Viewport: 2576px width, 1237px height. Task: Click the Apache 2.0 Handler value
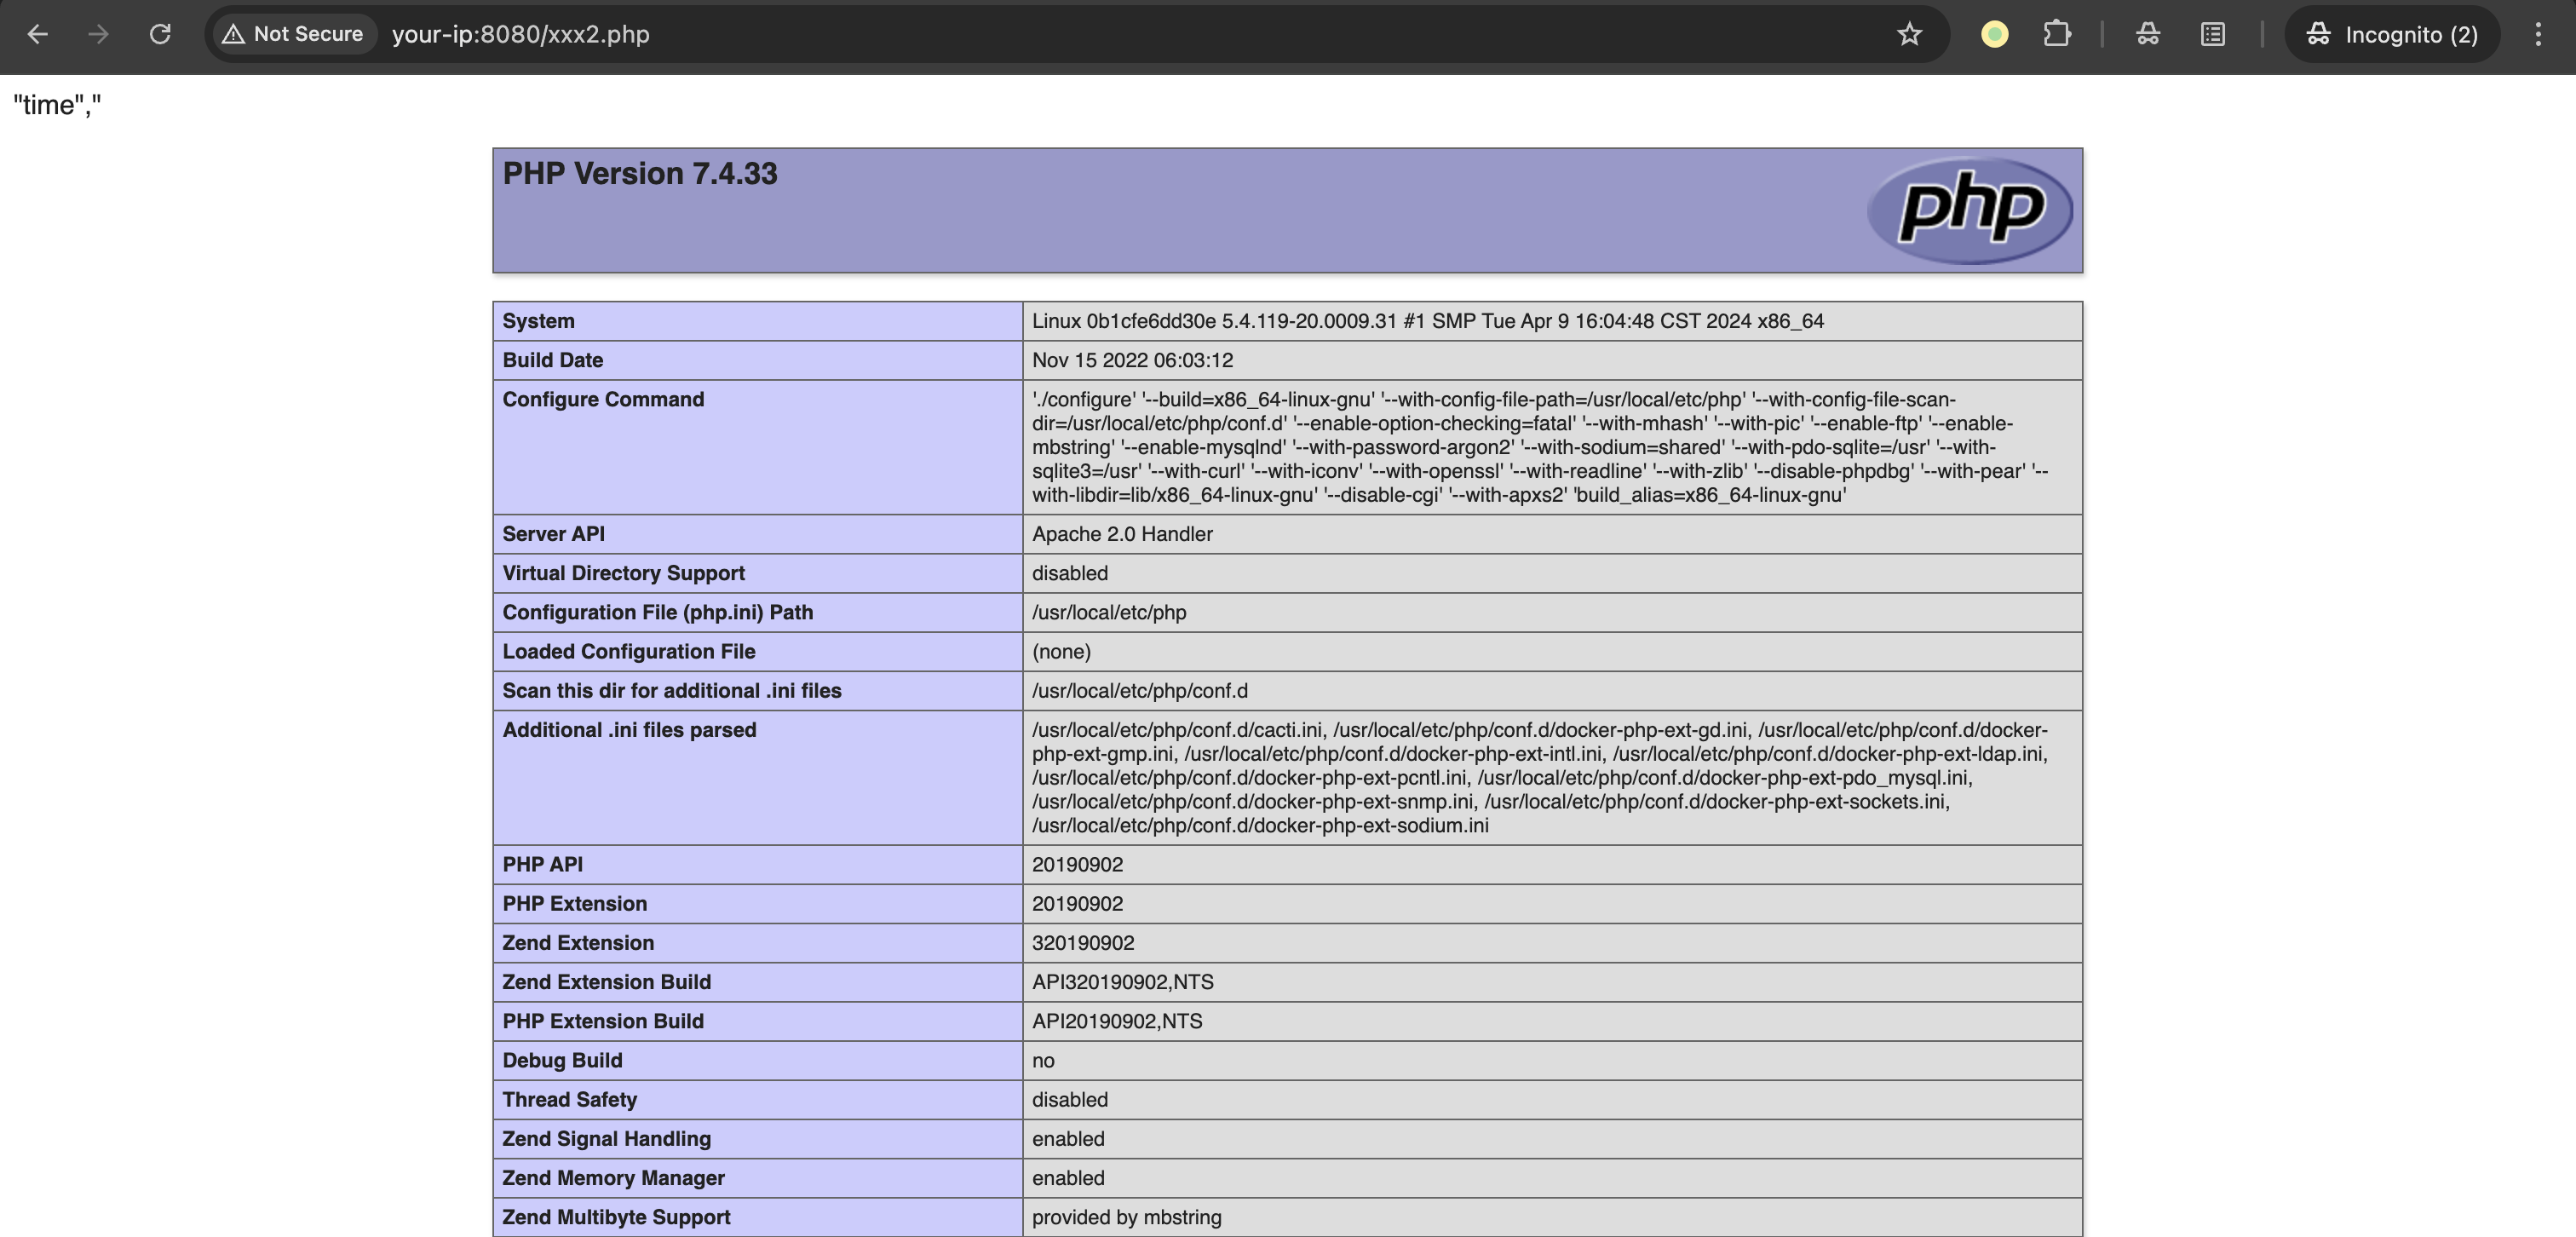click(1121, 534)
